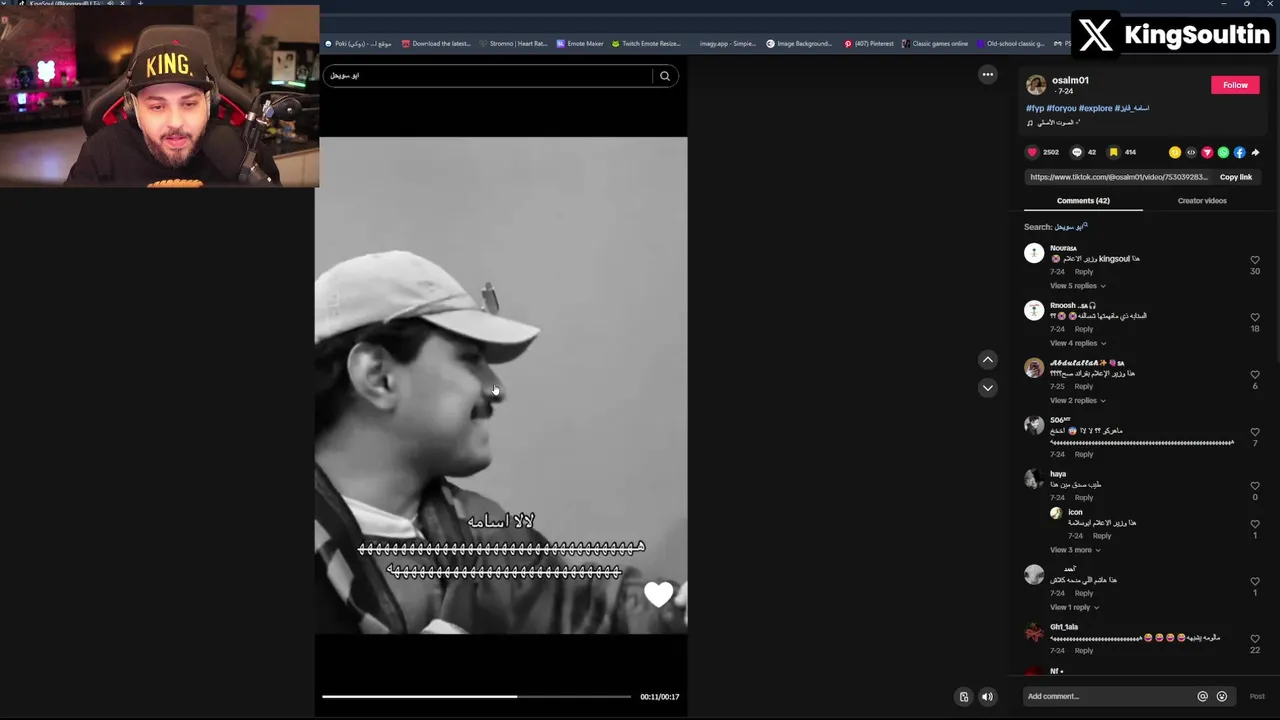Click the osalm01 profile avatar

pyautogui.click(x=1036, y=85)
